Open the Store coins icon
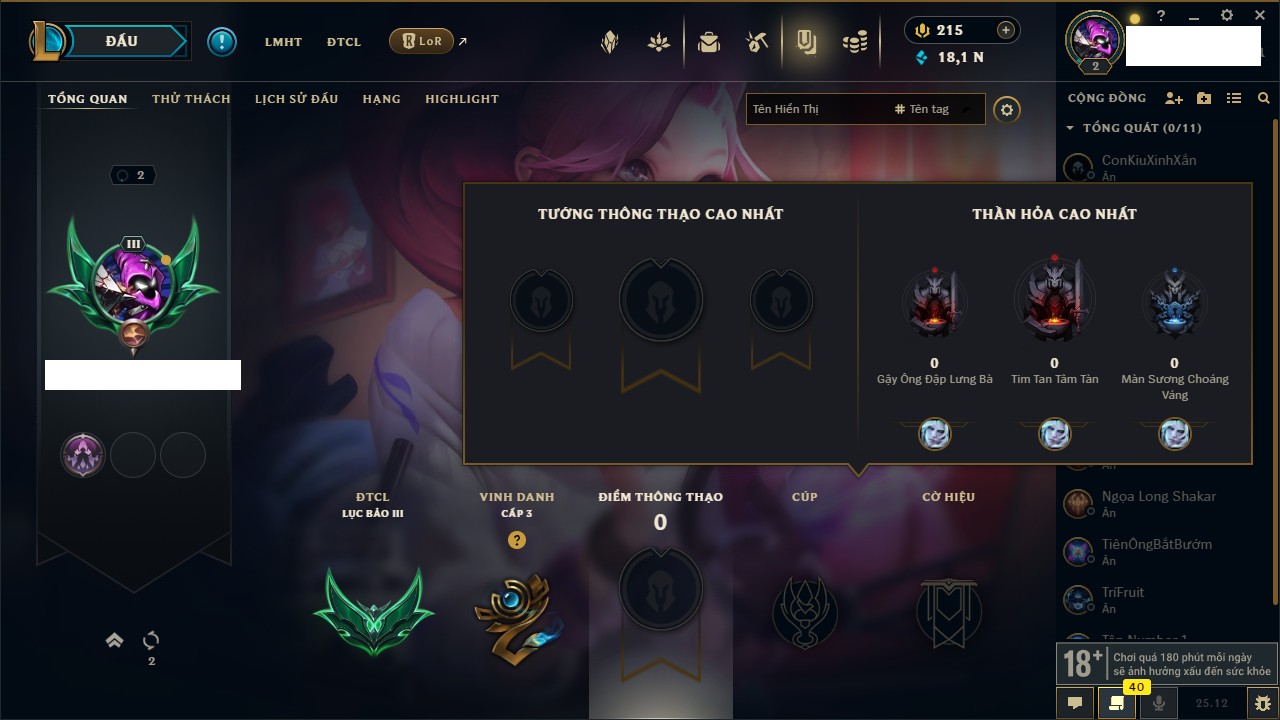The image size is (1280, 720). (854, 42)
